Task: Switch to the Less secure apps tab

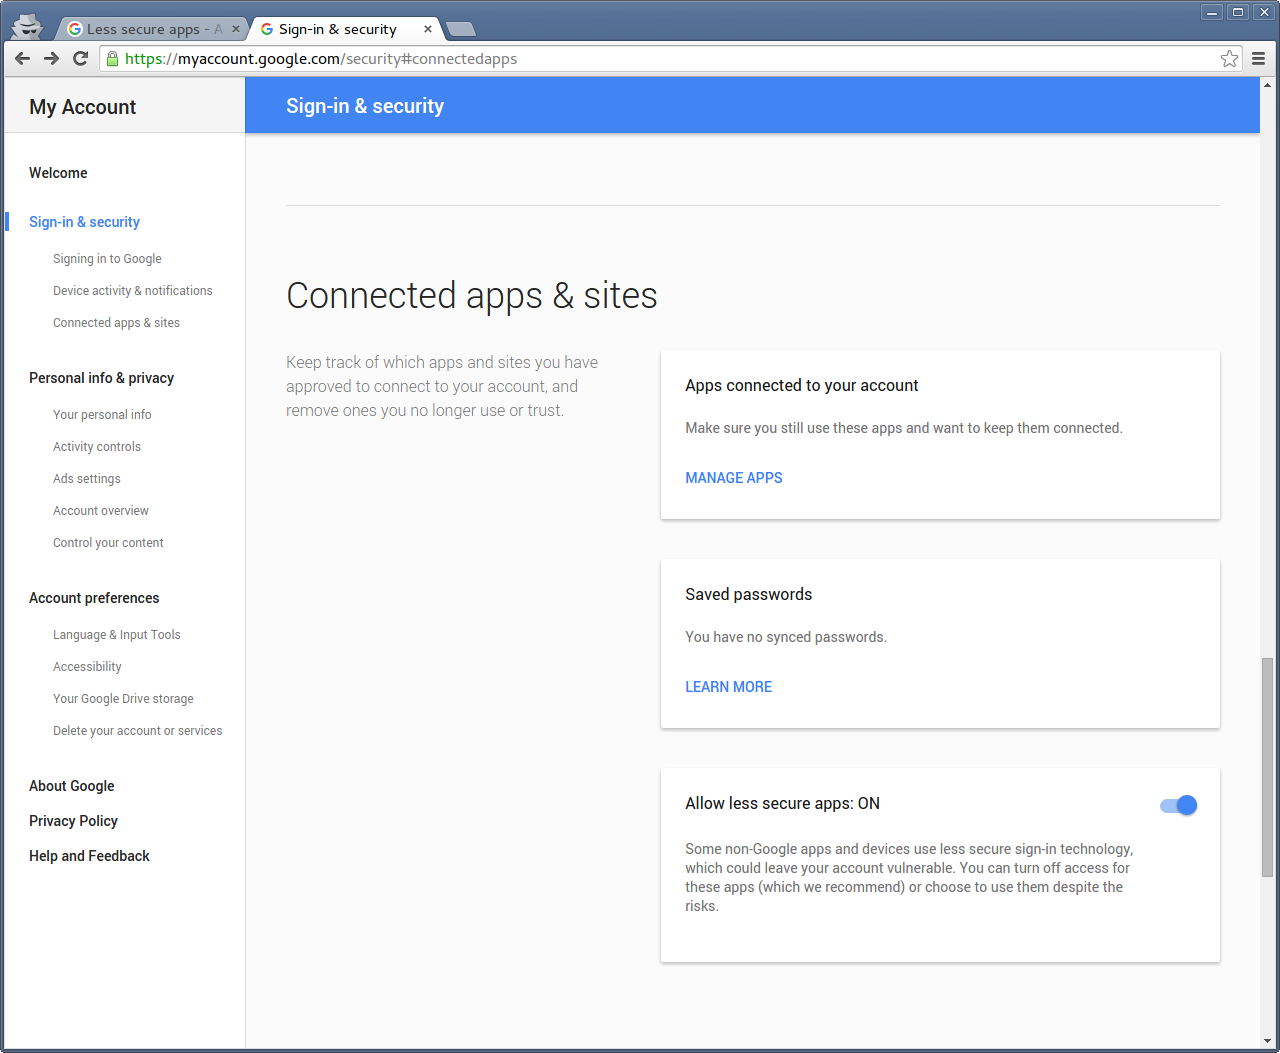Action: (x=150, y=29)
